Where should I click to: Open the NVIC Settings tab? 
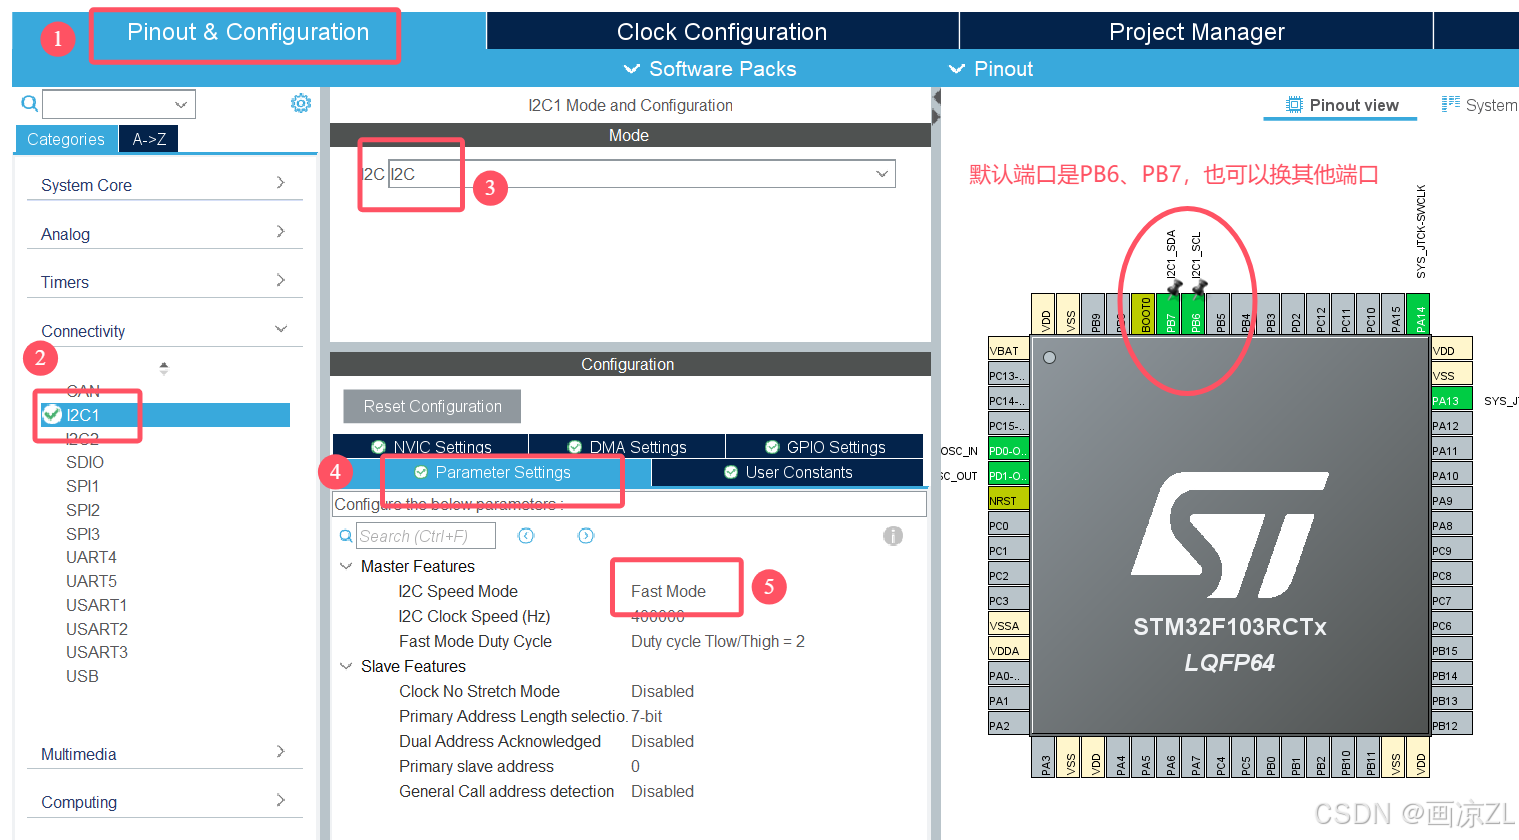click(430, 447)
